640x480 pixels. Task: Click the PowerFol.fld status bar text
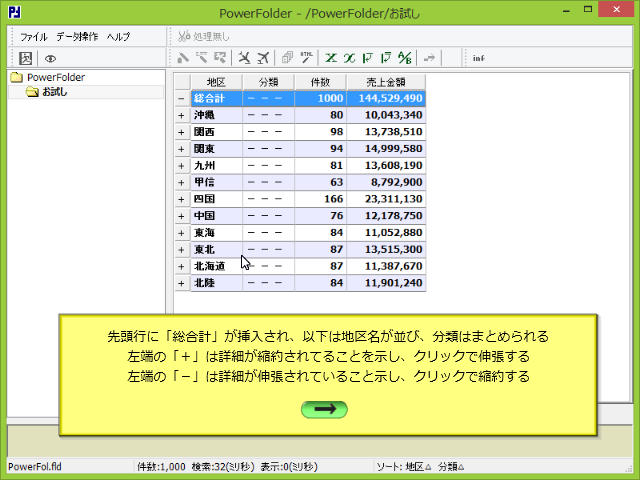point(35,467)
